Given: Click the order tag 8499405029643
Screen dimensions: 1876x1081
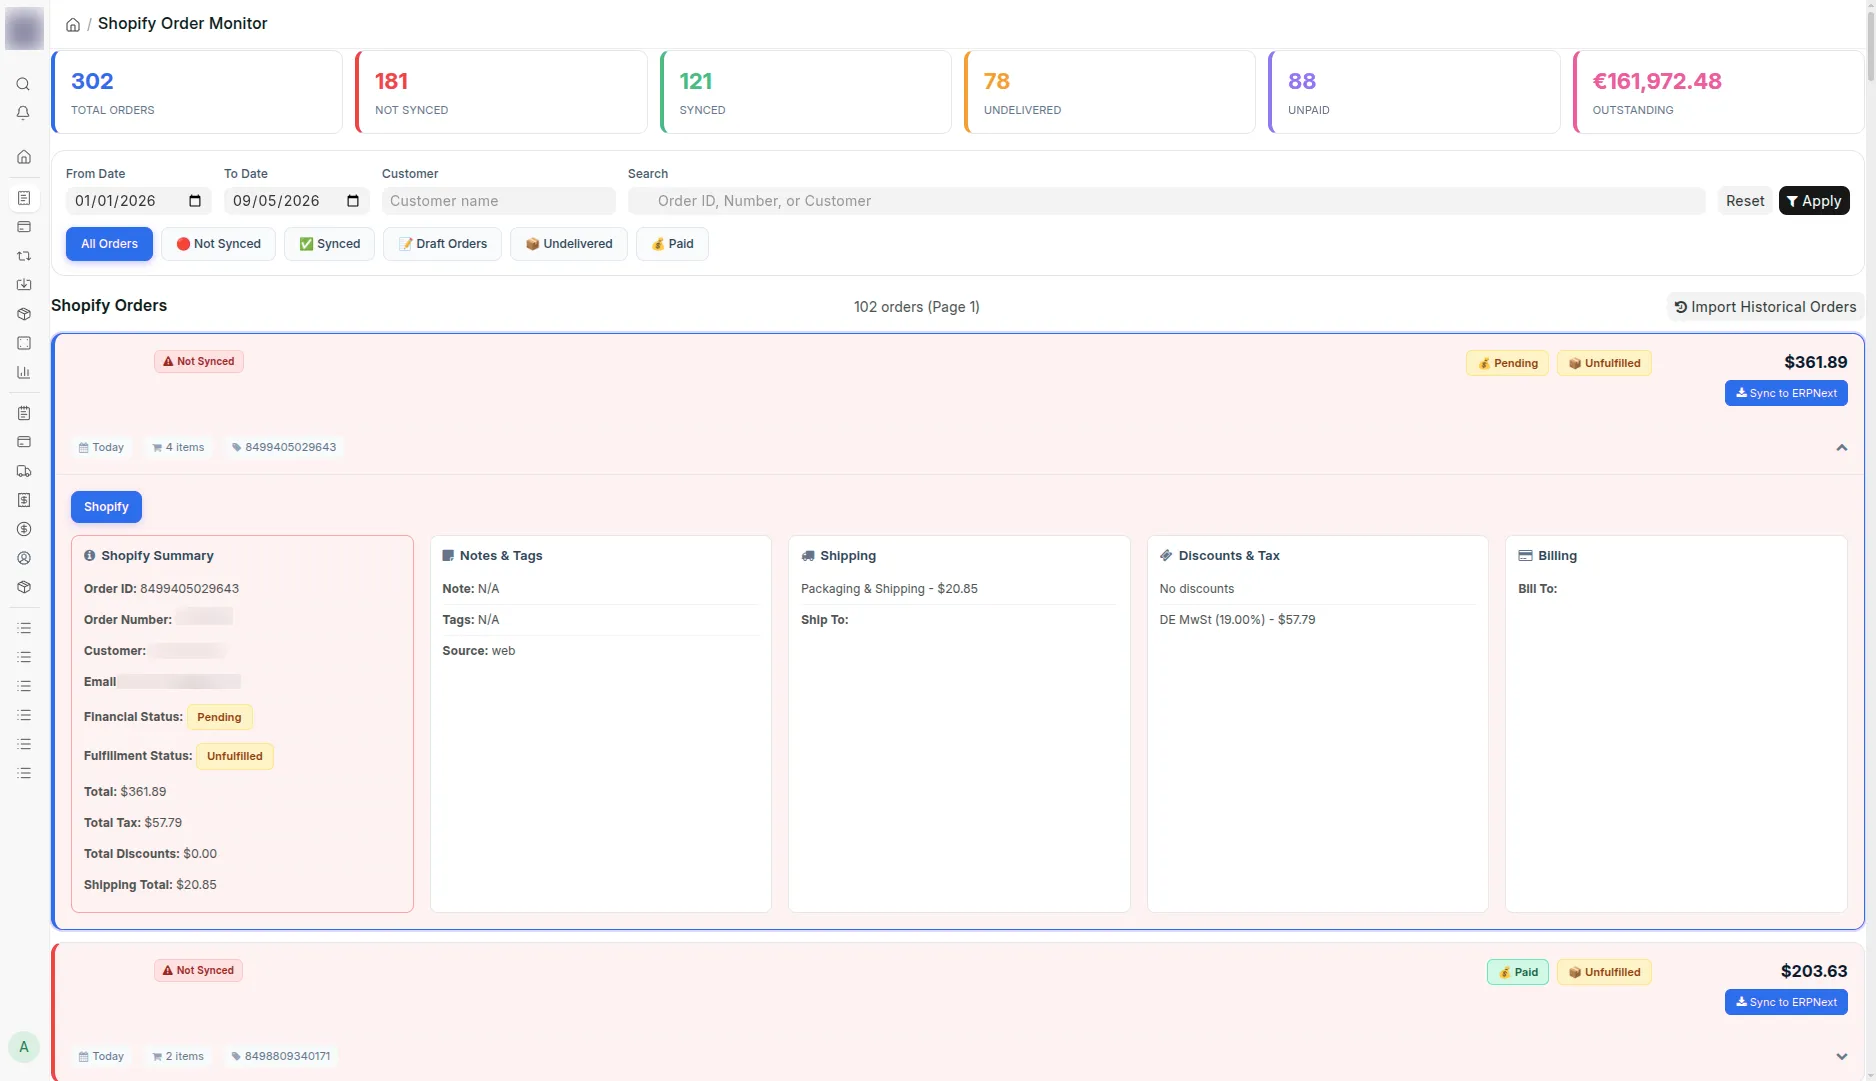Looking at the screenshot, I should click(284, 447).
